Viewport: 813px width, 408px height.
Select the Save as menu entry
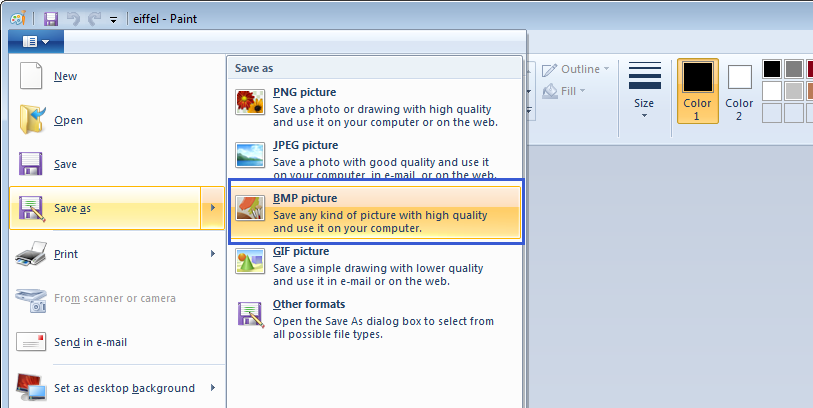point(105,208)
